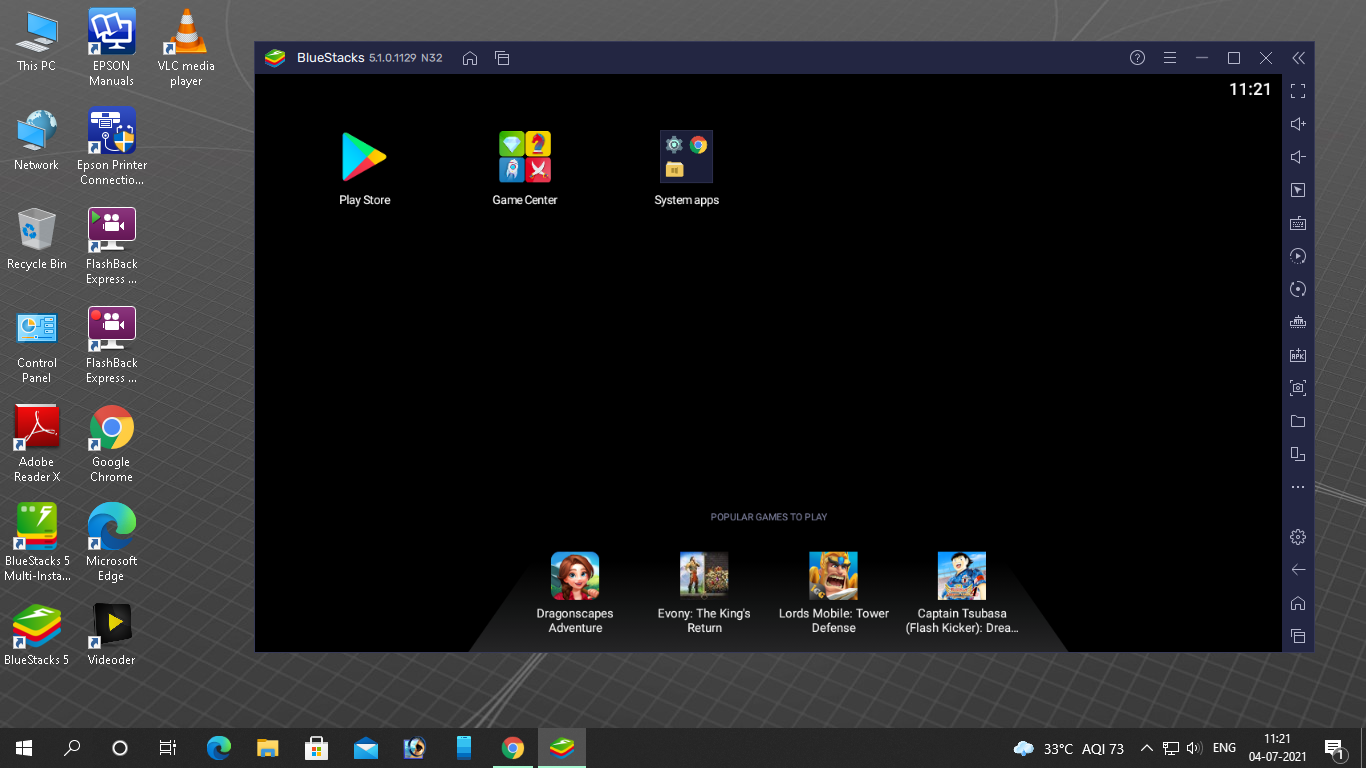The height and width of the screenshot is (768, 1366).
Task: Open game controls keyboard icon in sidebar
Action: pyautogui.click(x=1298, y=223)
